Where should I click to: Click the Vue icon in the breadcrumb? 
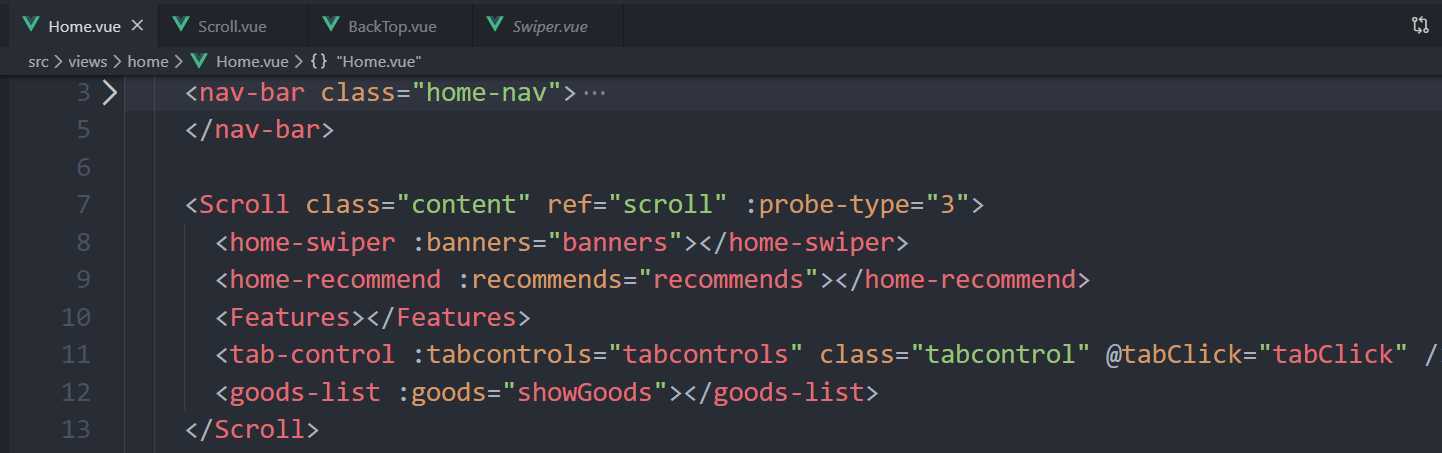(198, 61)
